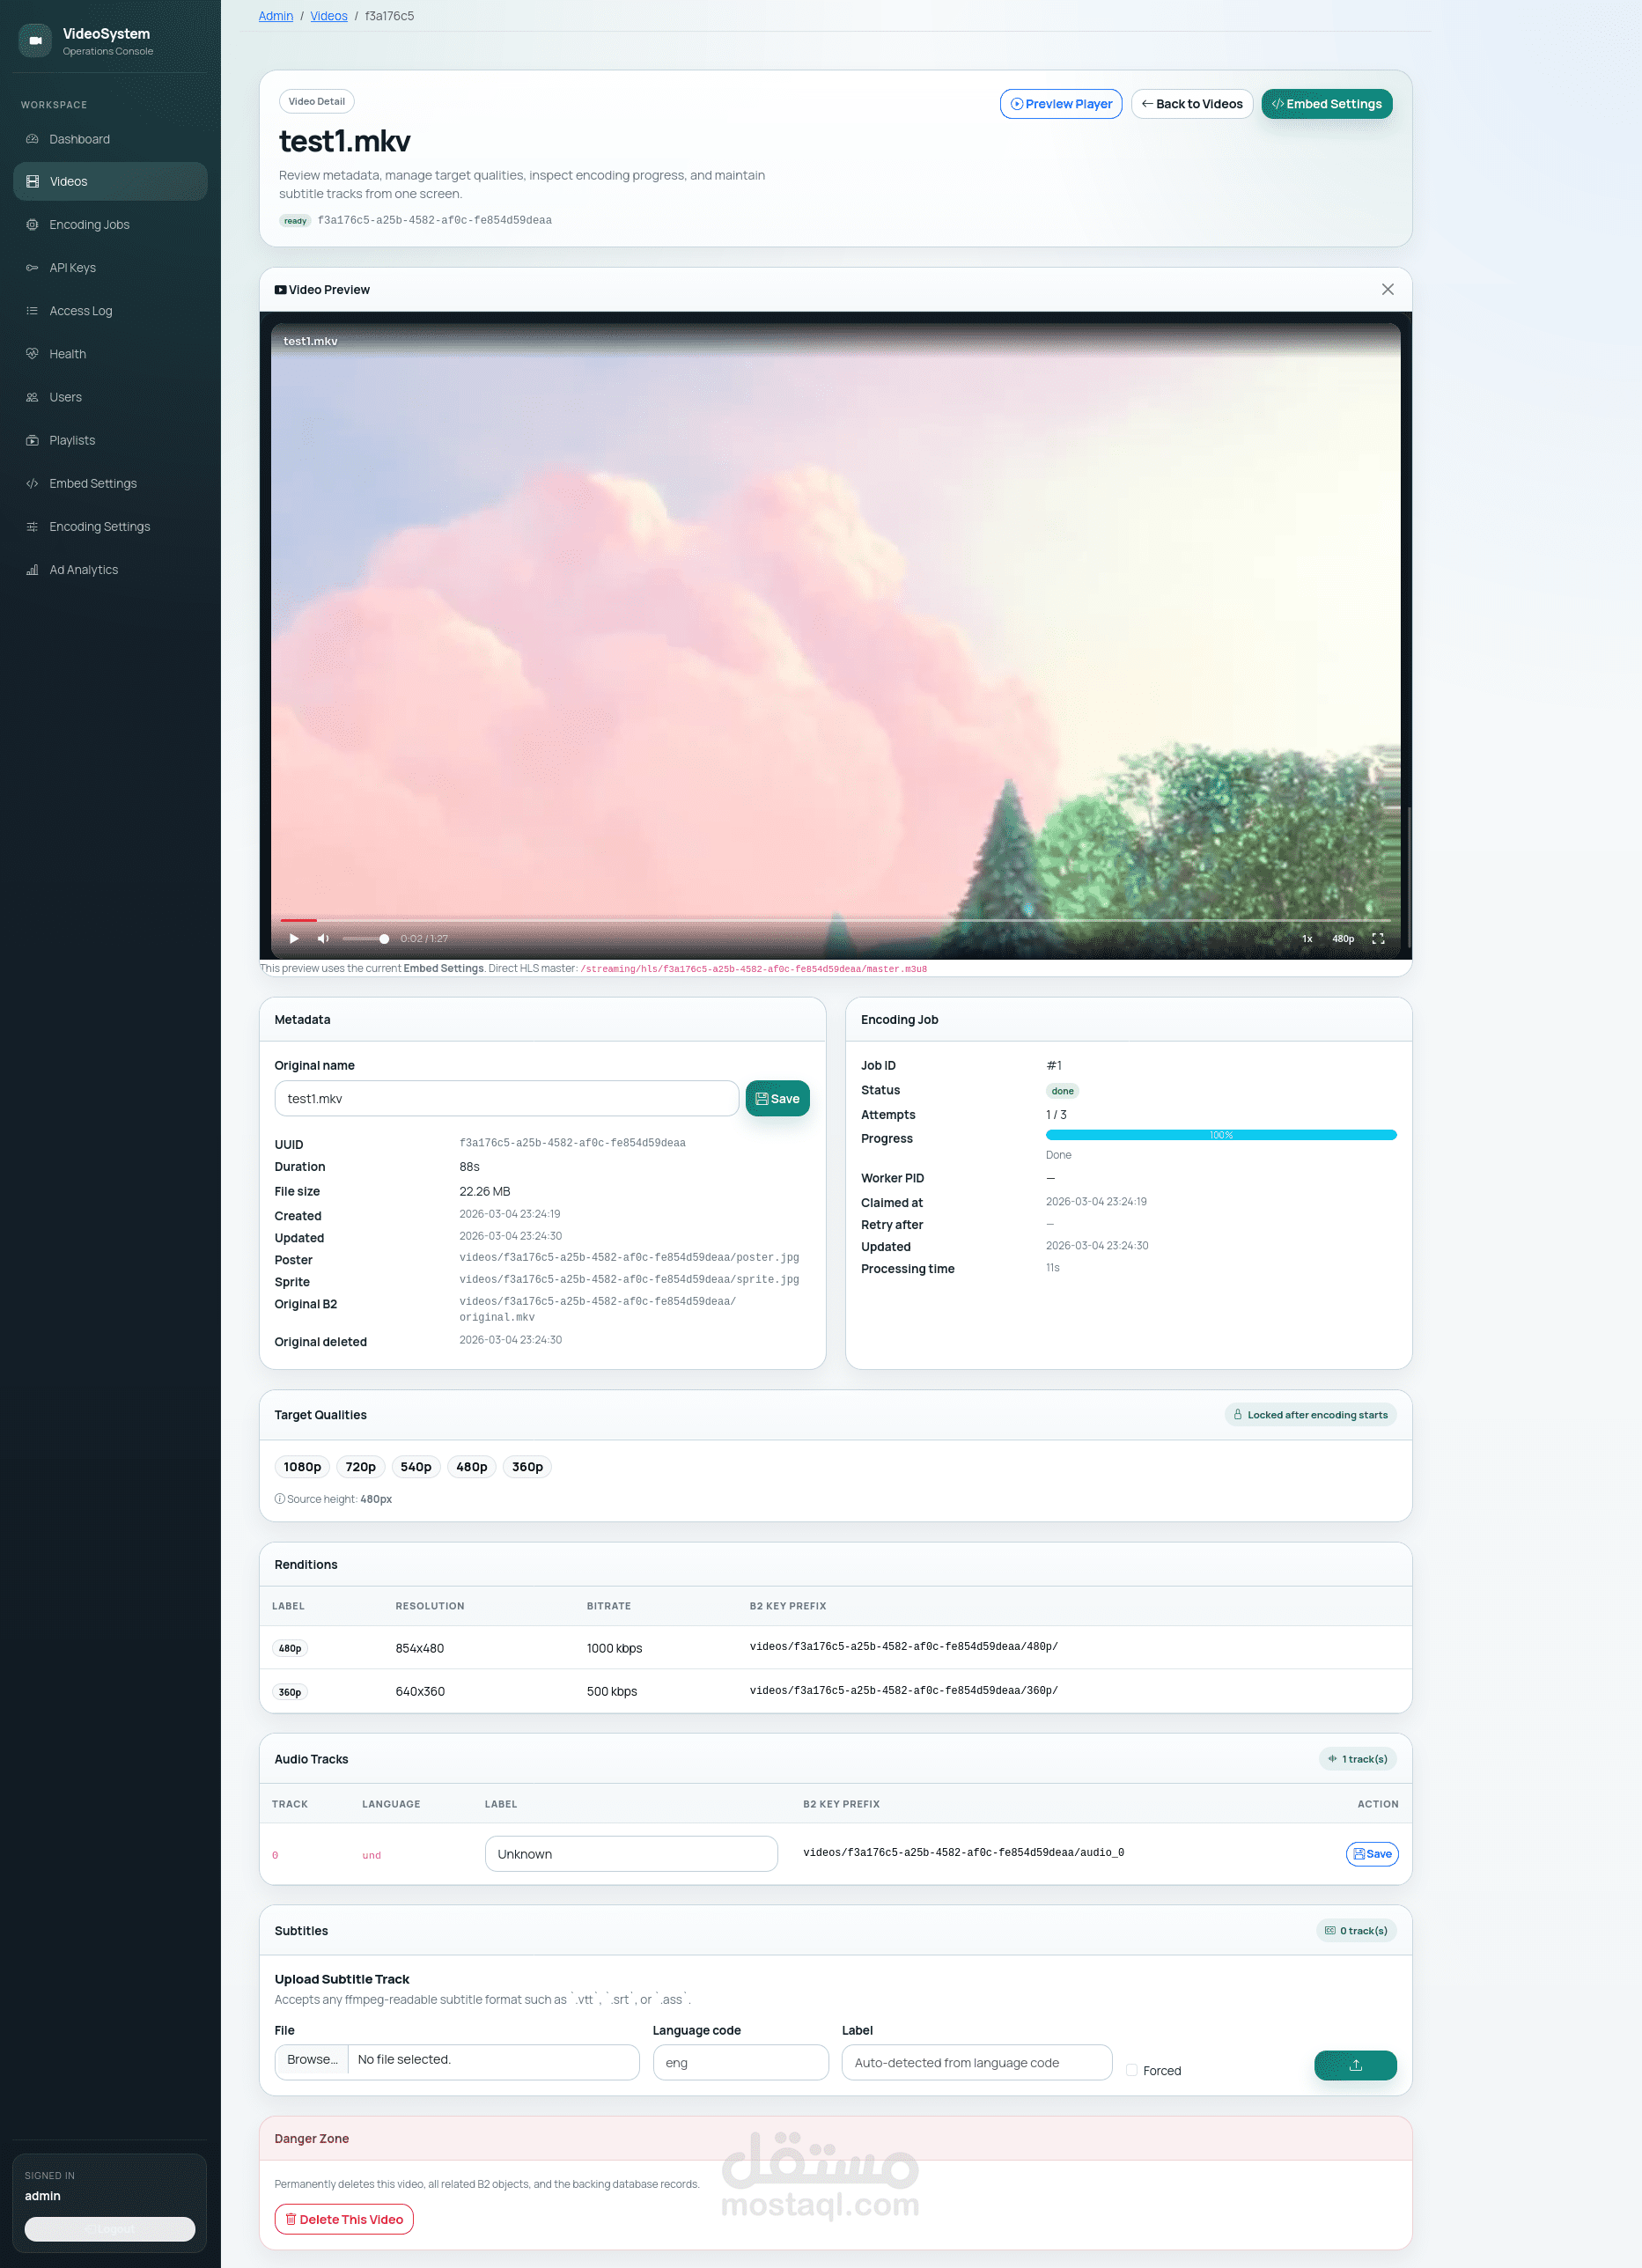Click the done status badge

point(1063,1092)
